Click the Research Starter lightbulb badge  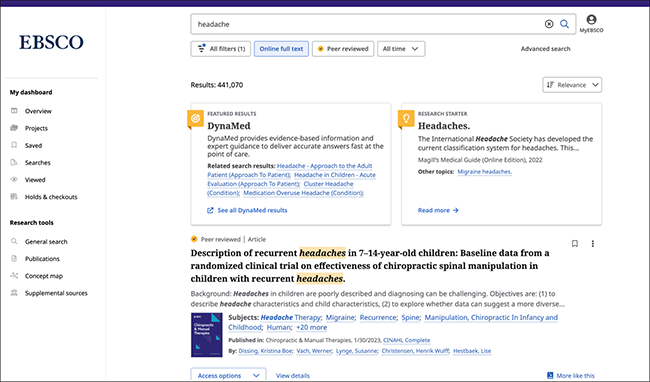click(406, 119)
